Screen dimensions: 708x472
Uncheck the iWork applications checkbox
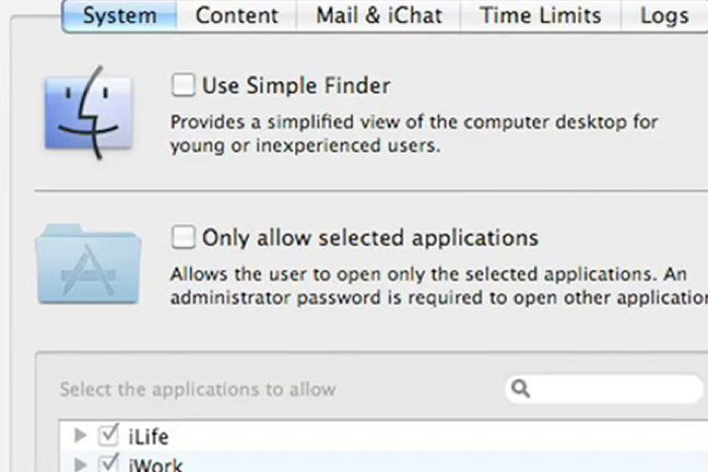108,463
